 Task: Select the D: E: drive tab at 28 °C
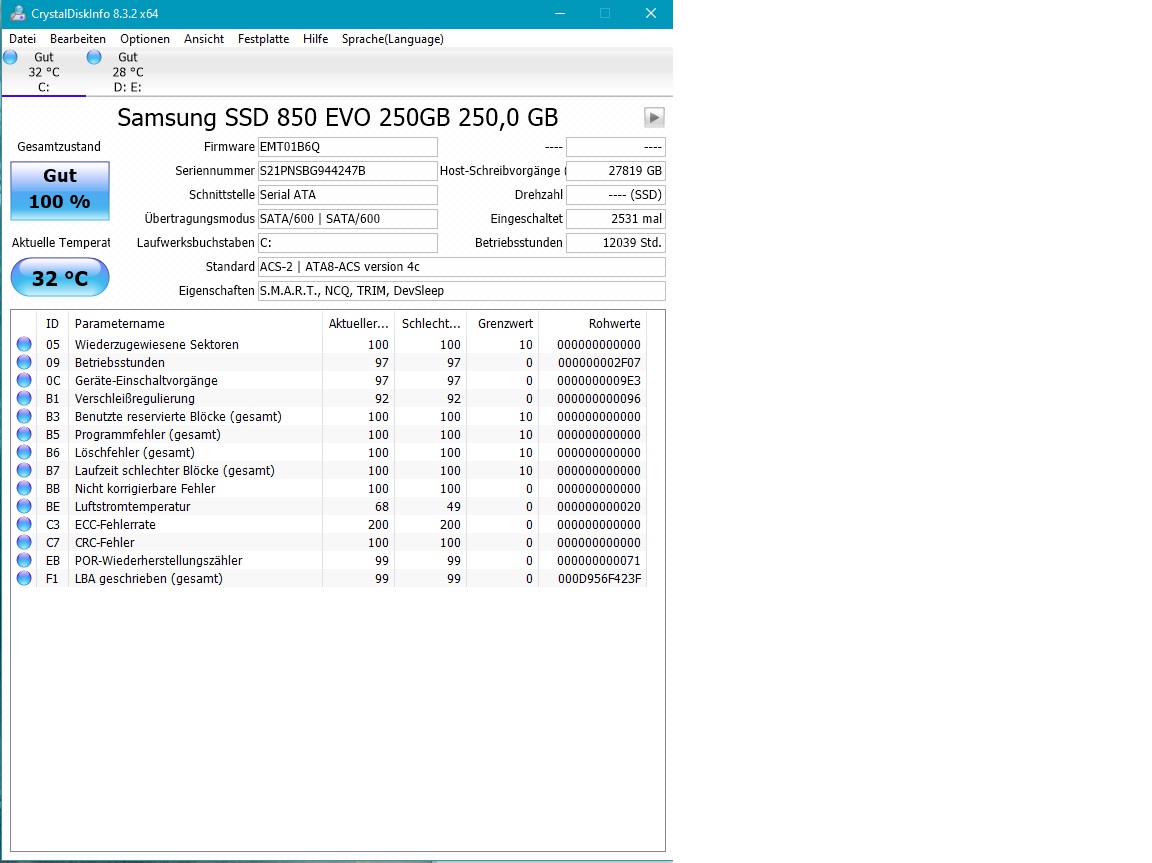pos(128,72)
